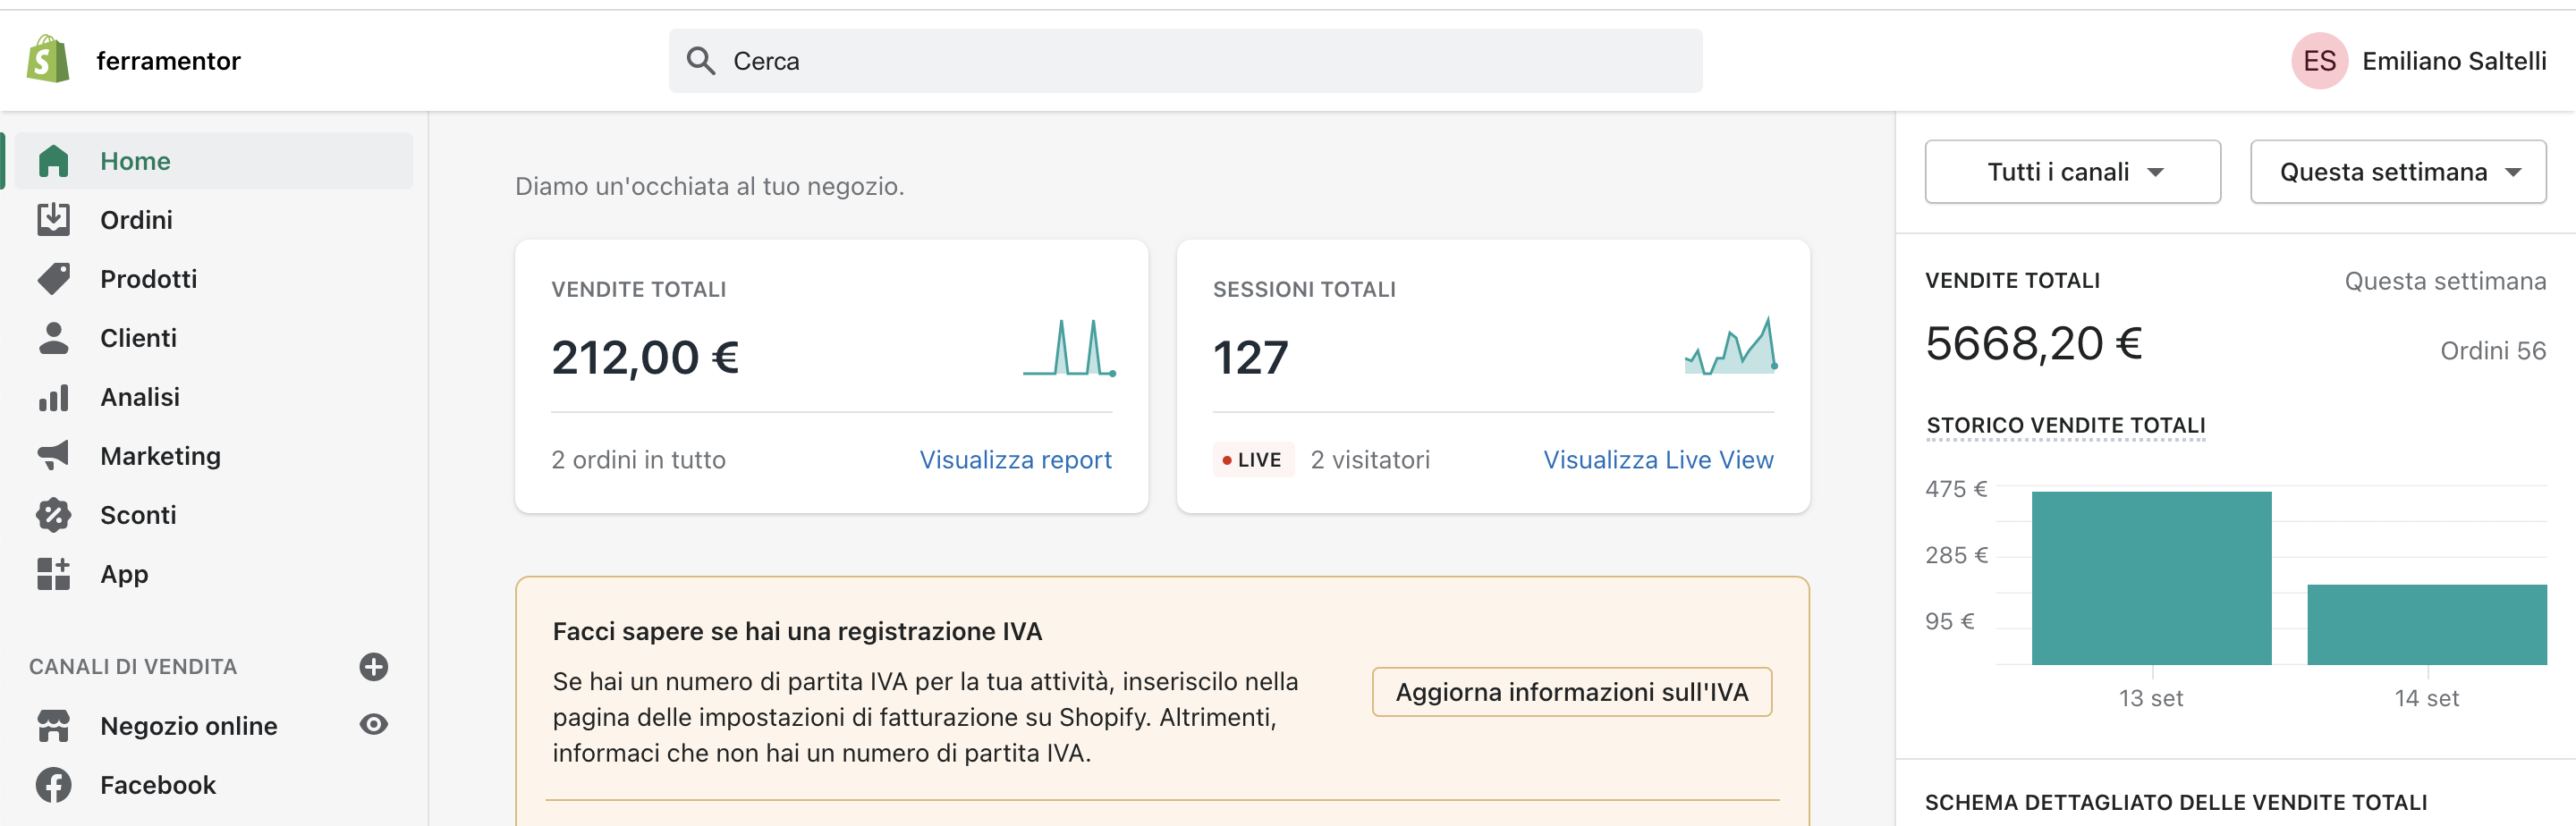The image size is (2576, 826).
Task: Add a sales channel with plus icon
Action: point(373,667)
